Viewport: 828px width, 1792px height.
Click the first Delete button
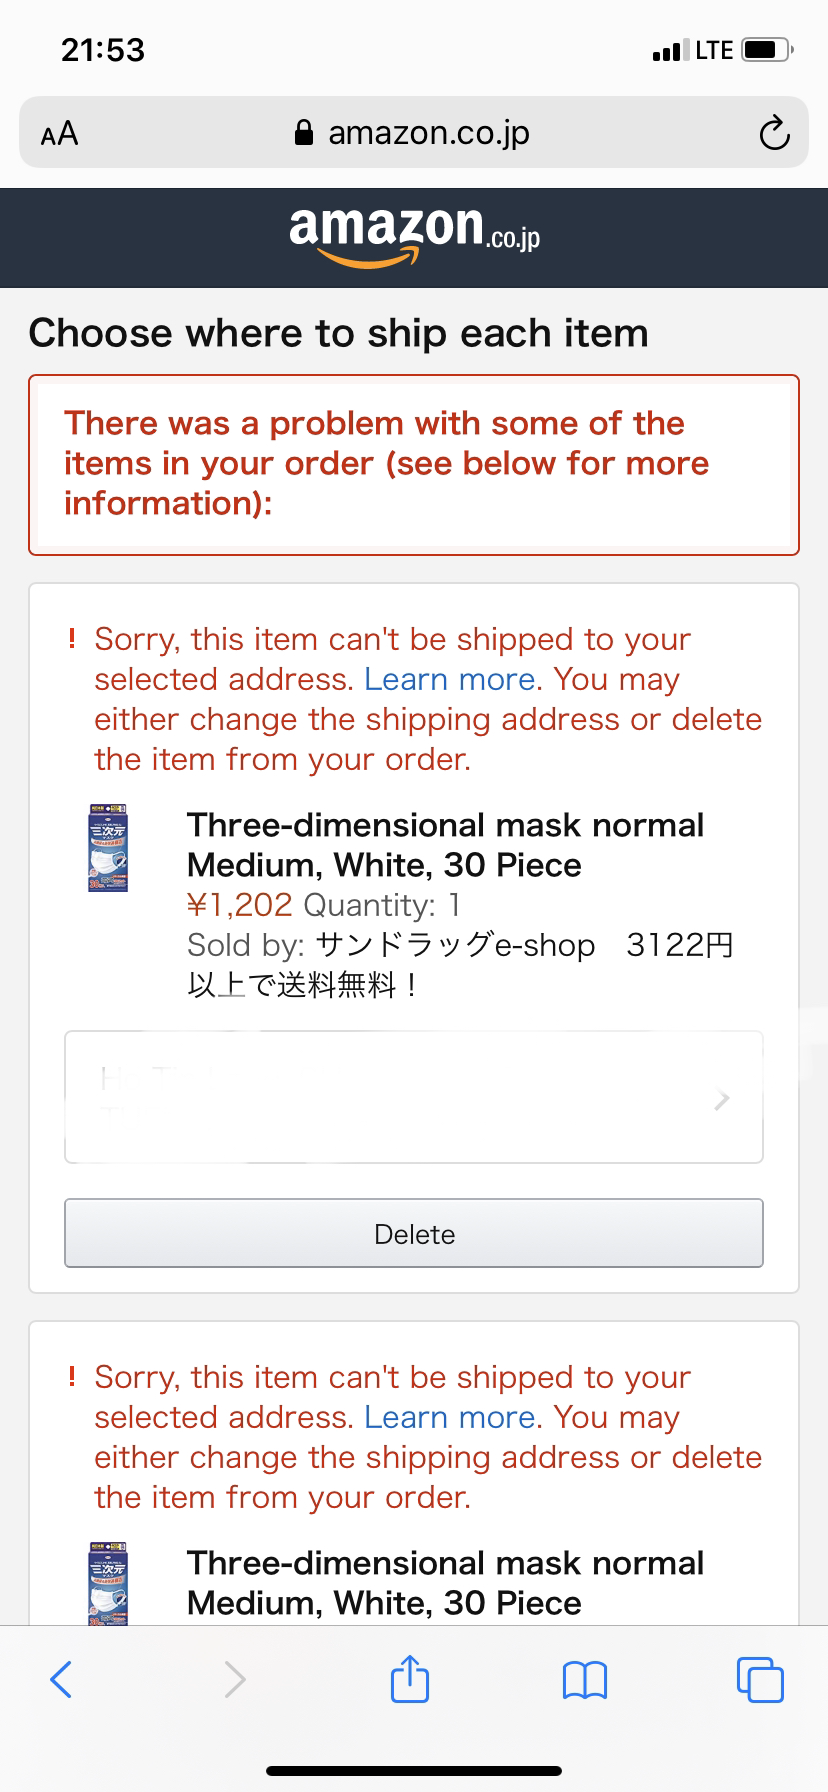[414, 1233]
